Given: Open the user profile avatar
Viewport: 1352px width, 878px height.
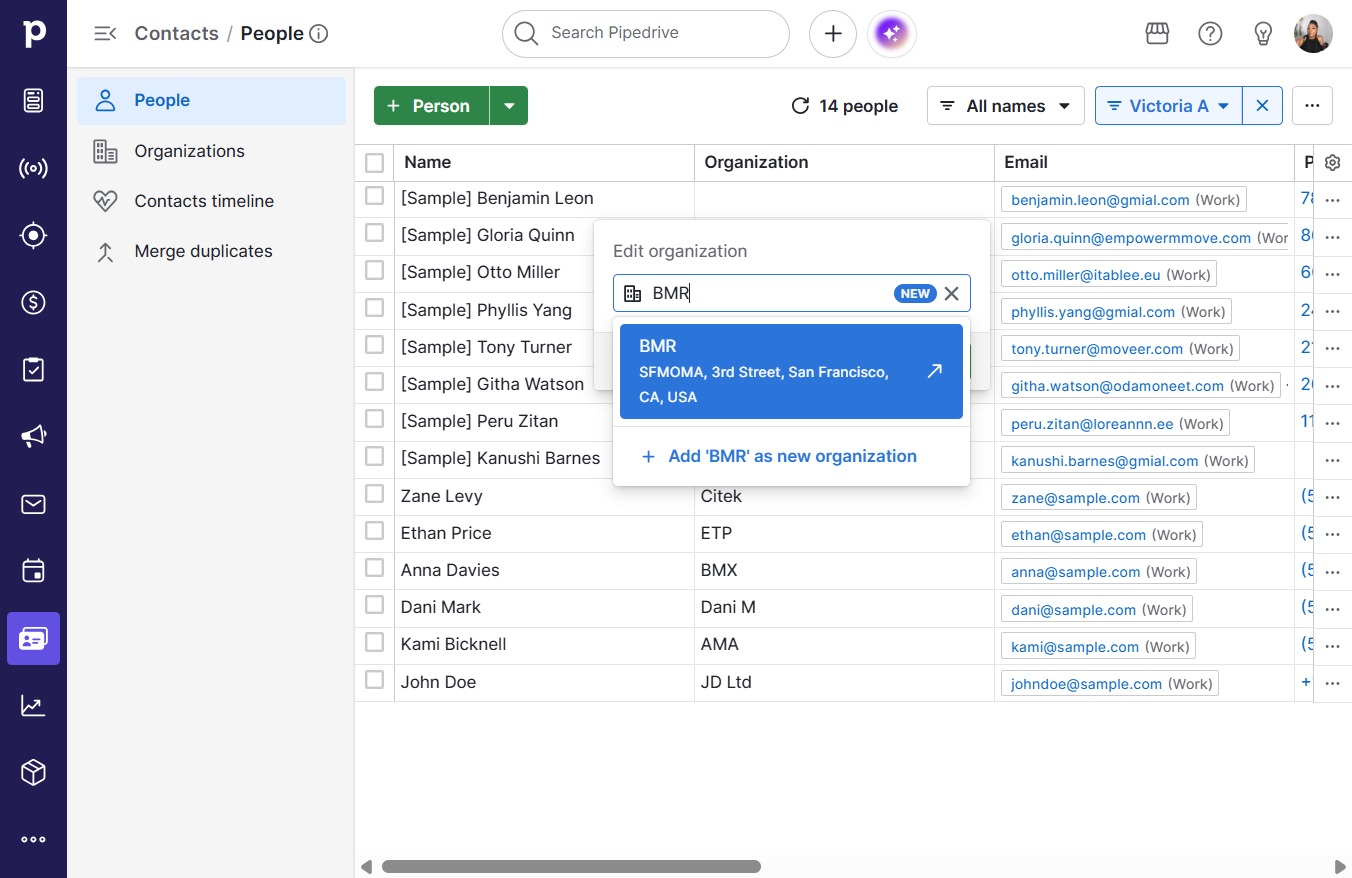Looking at the screenshot, I should pos(1313,33).
